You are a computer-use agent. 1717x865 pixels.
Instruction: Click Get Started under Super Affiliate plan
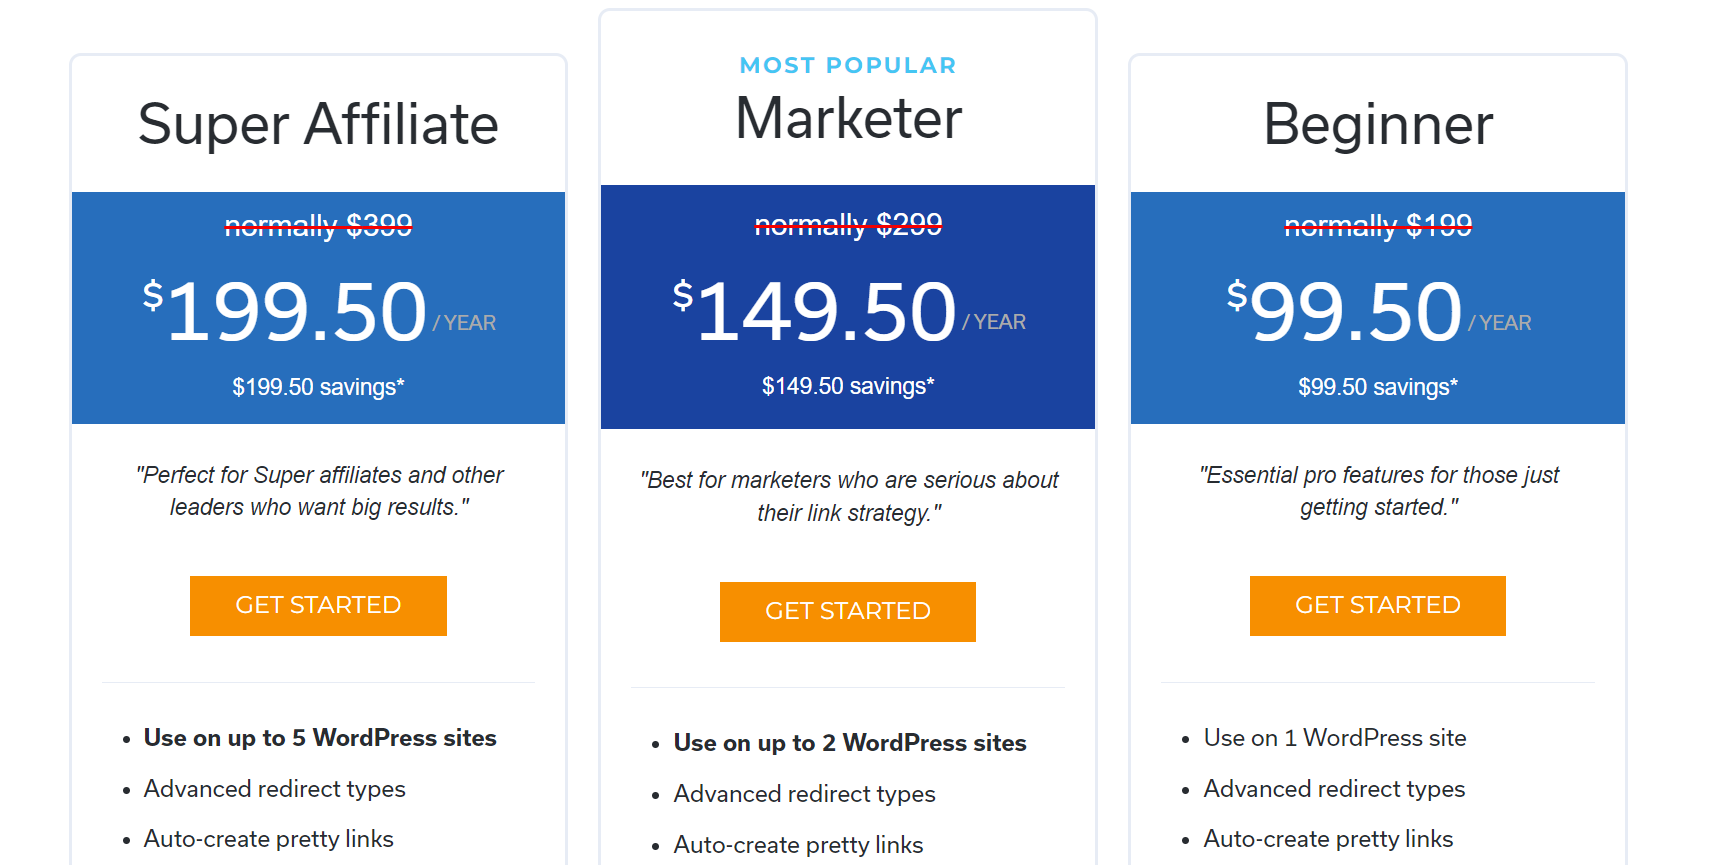point(318,605)
